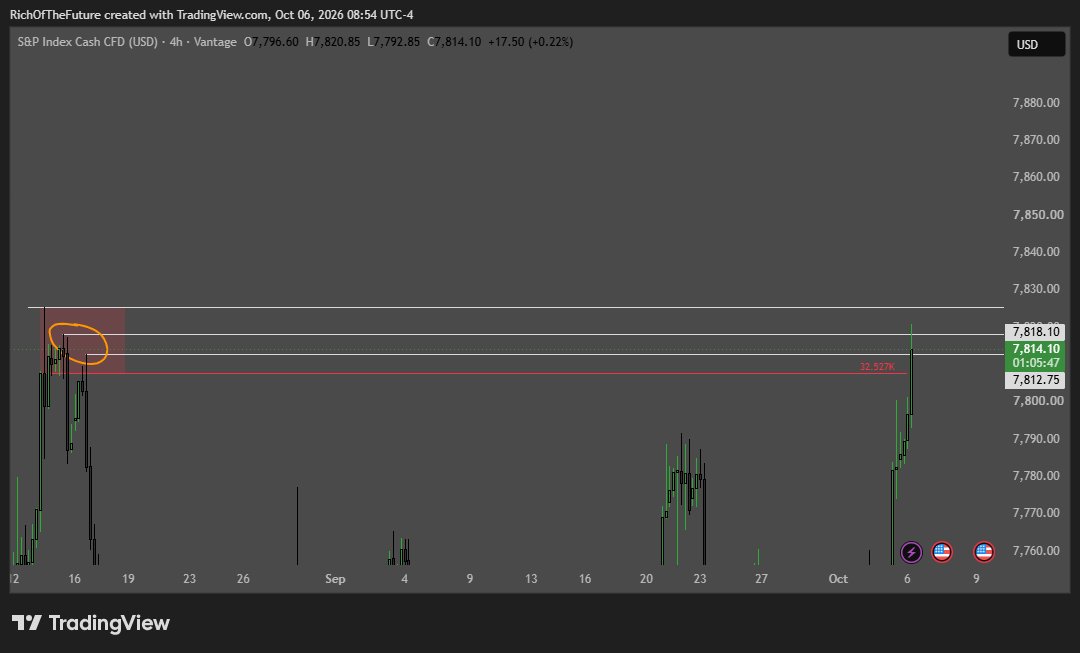Viewport: 1080px width, 653px height.
Task: Click the Oct label on the time axis
Action: (838, 579)
